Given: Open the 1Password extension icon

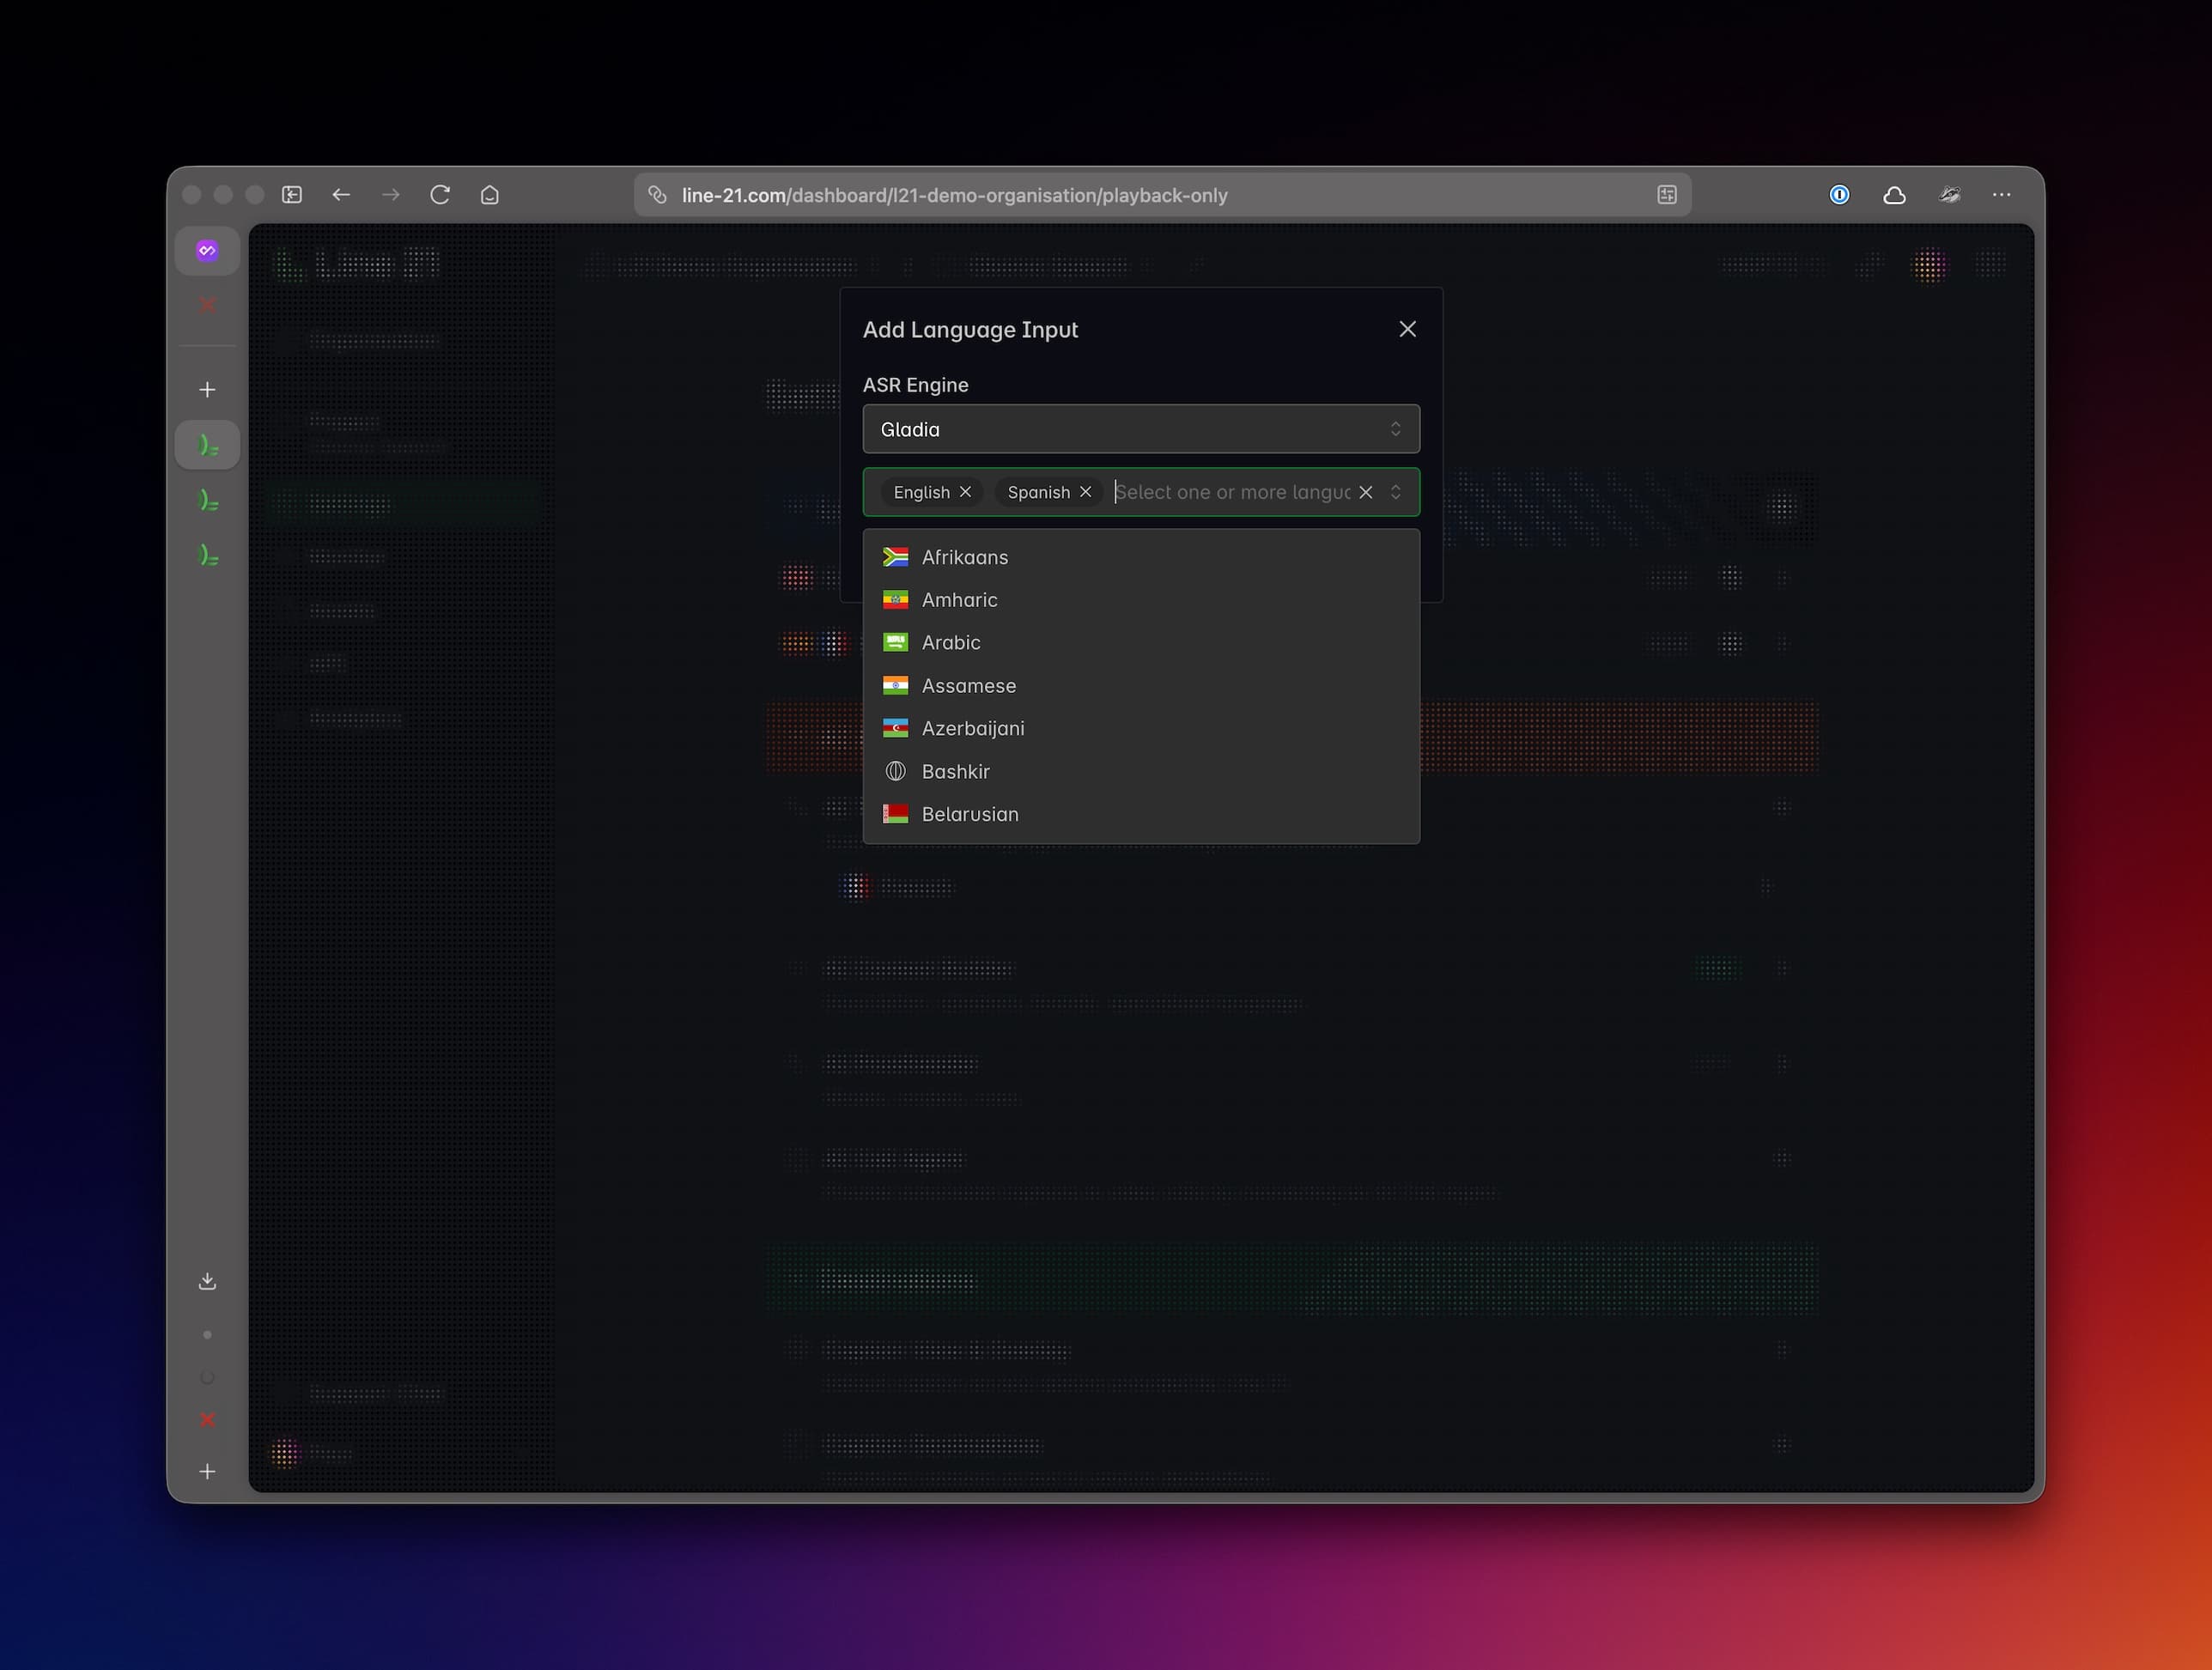Looking at the screenshot, I should pos(1839,195).
